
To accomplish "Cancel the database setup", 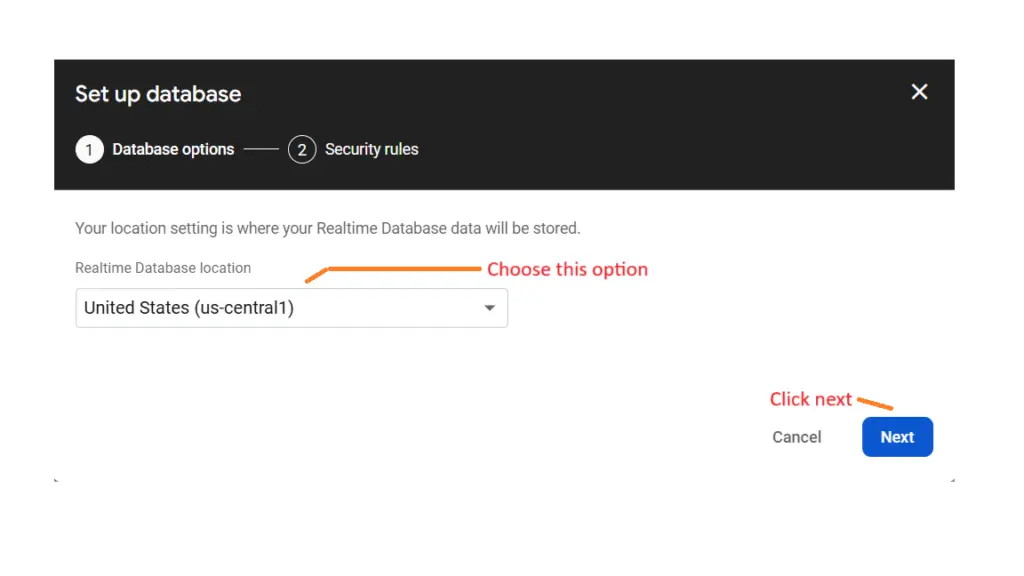I will click(x=797, y=437).
